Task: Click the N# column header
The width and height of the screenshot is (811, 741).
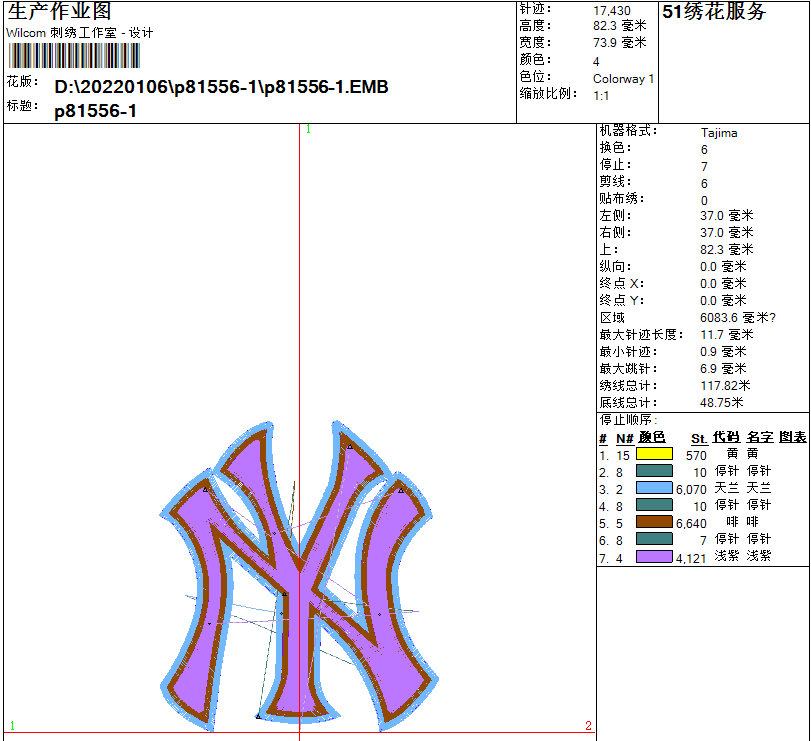Action: [625, 438]
